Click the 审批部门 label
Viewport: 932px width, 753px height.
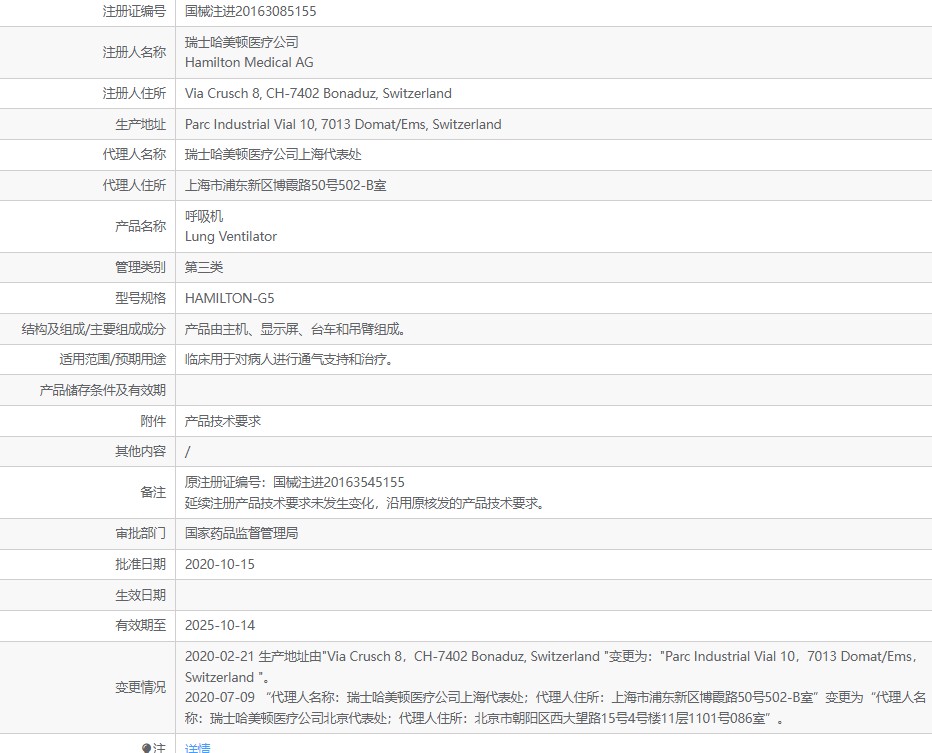(141, 534)
